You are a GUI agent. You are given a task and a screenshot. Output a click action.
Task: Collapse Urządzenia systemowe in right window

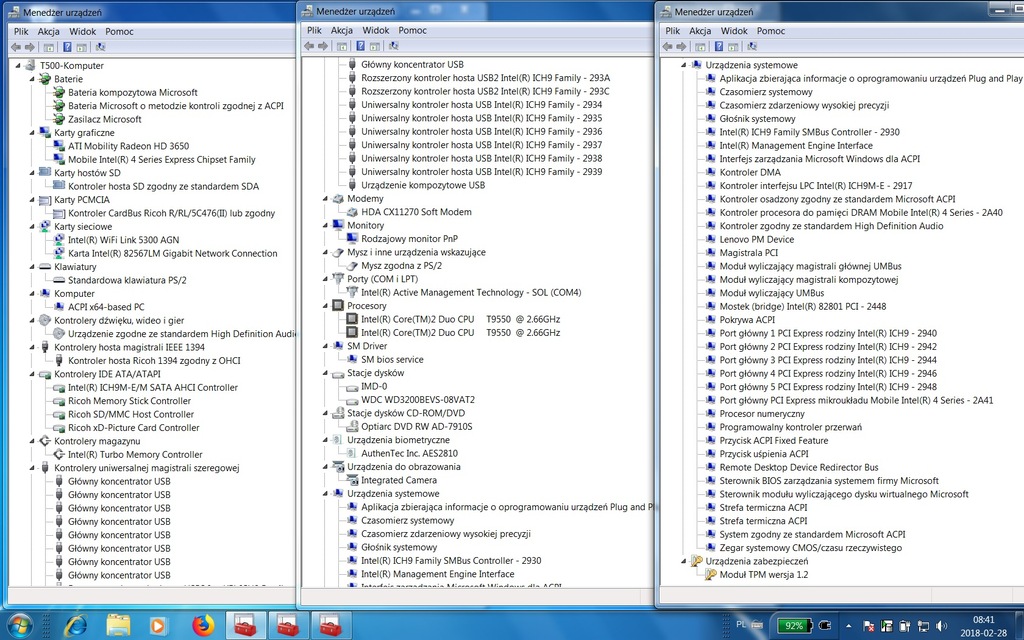coord(683,65)
